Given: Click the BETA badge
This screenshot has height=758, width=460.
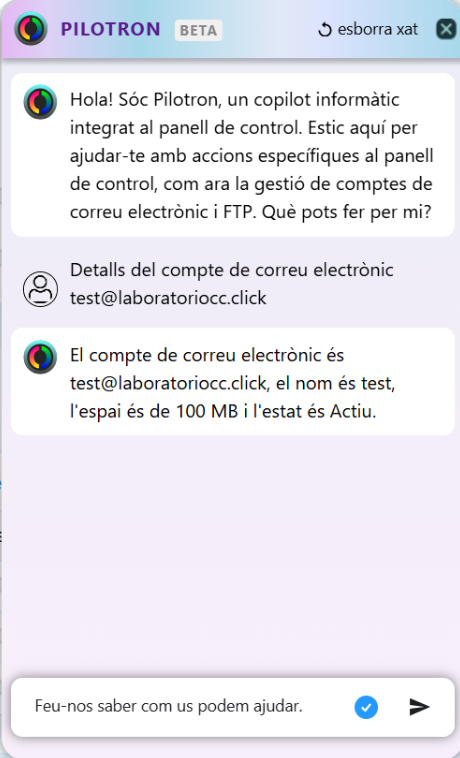Looking at the screenshot, I should [199, 30].
